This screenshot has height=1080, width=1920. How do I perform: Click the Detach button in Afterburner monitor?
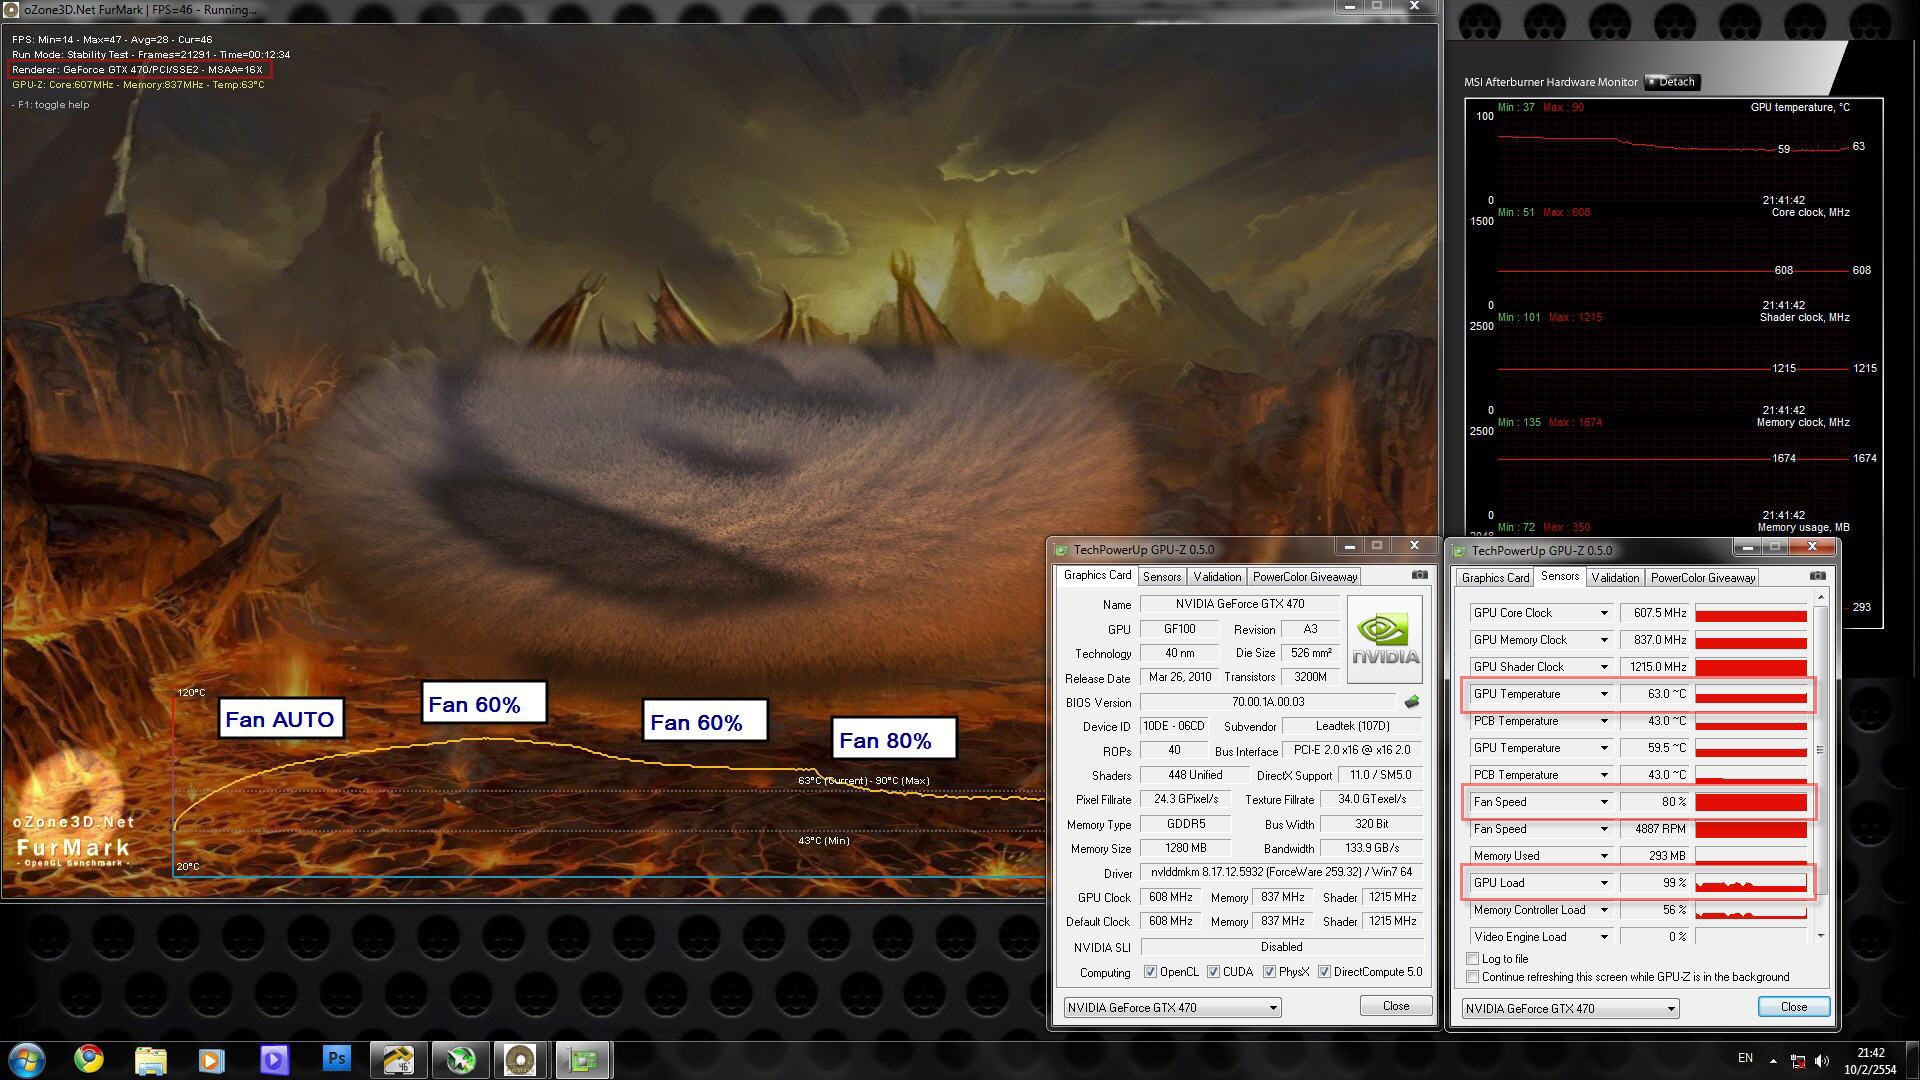pos(1671,82)
